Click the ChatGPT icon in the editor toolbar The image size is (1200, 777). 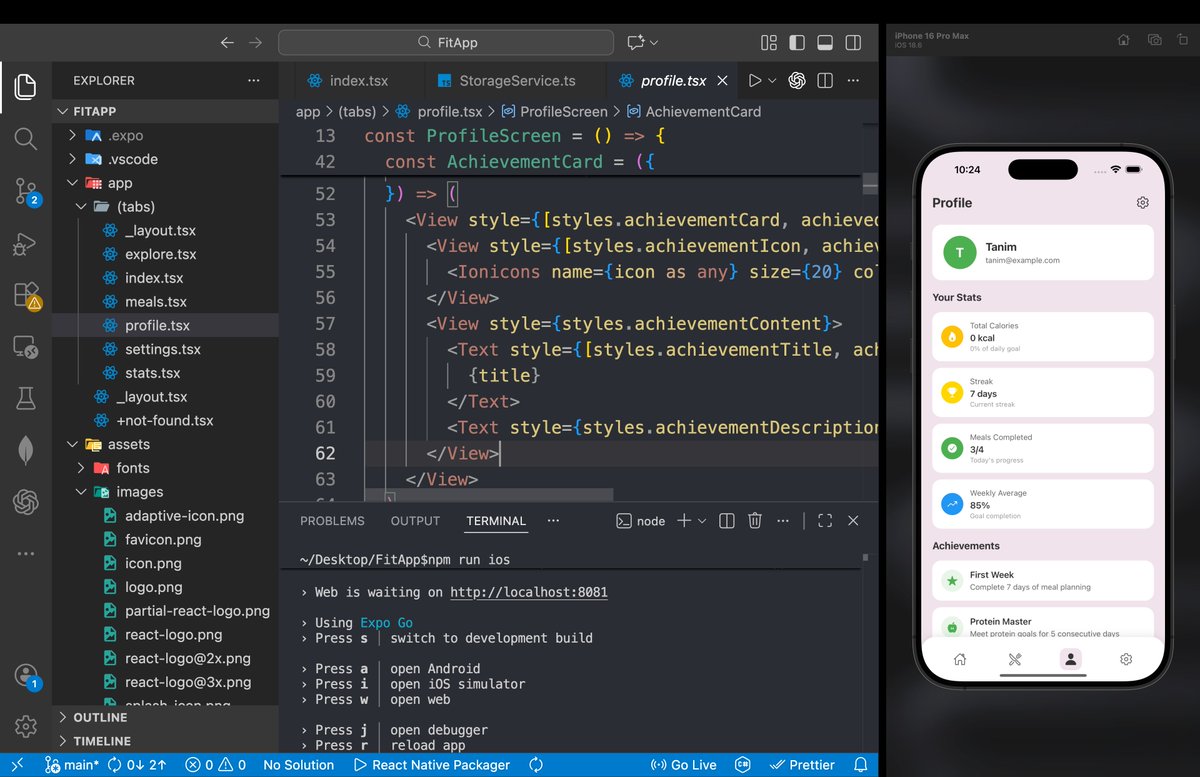pyautogui.click(x=797, y=81)
